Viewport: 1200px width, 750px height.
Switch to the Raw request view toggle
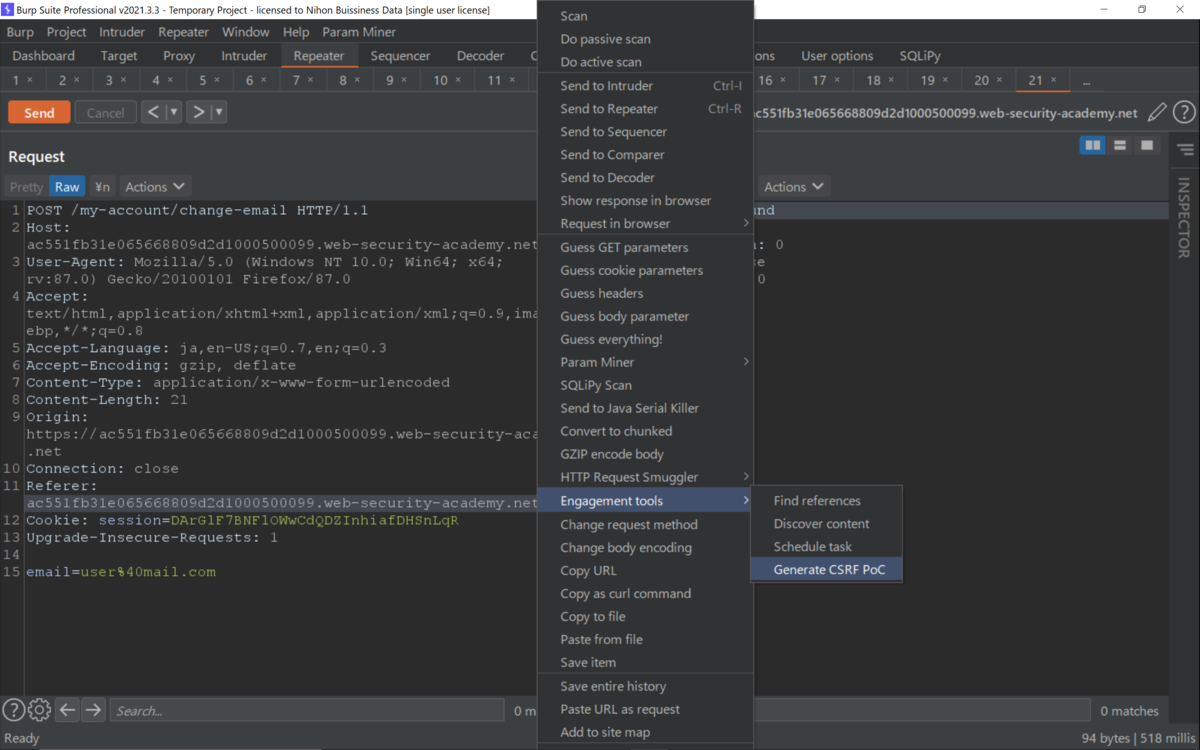pos(67,186)
